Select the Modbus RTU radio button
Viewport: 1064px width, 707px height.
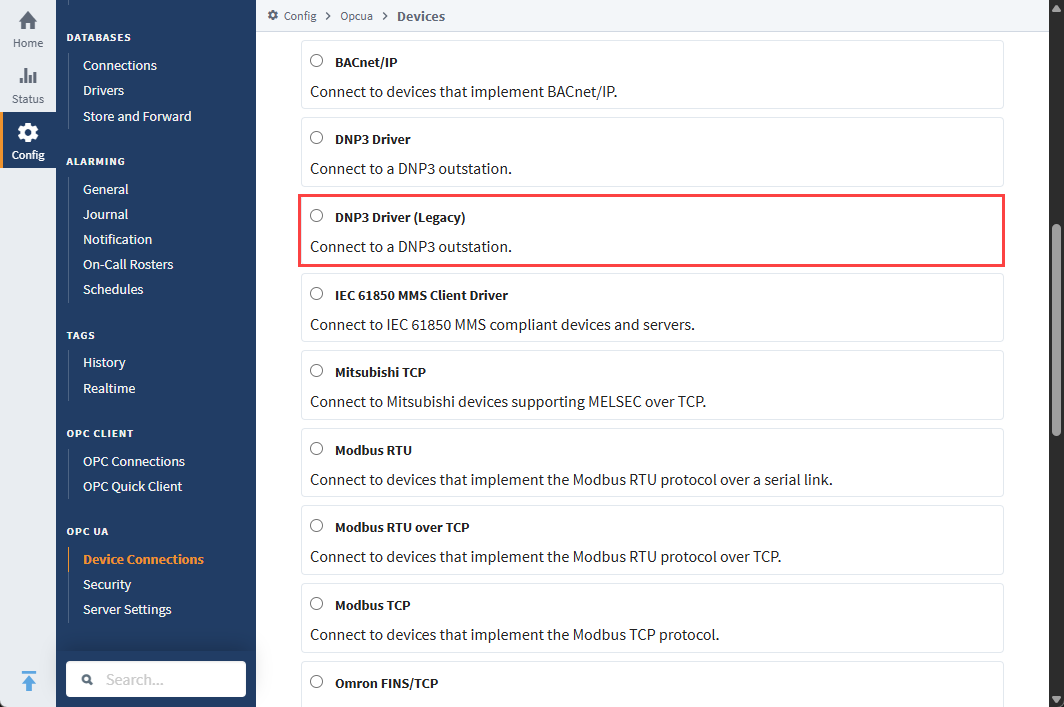pos(316,448)
